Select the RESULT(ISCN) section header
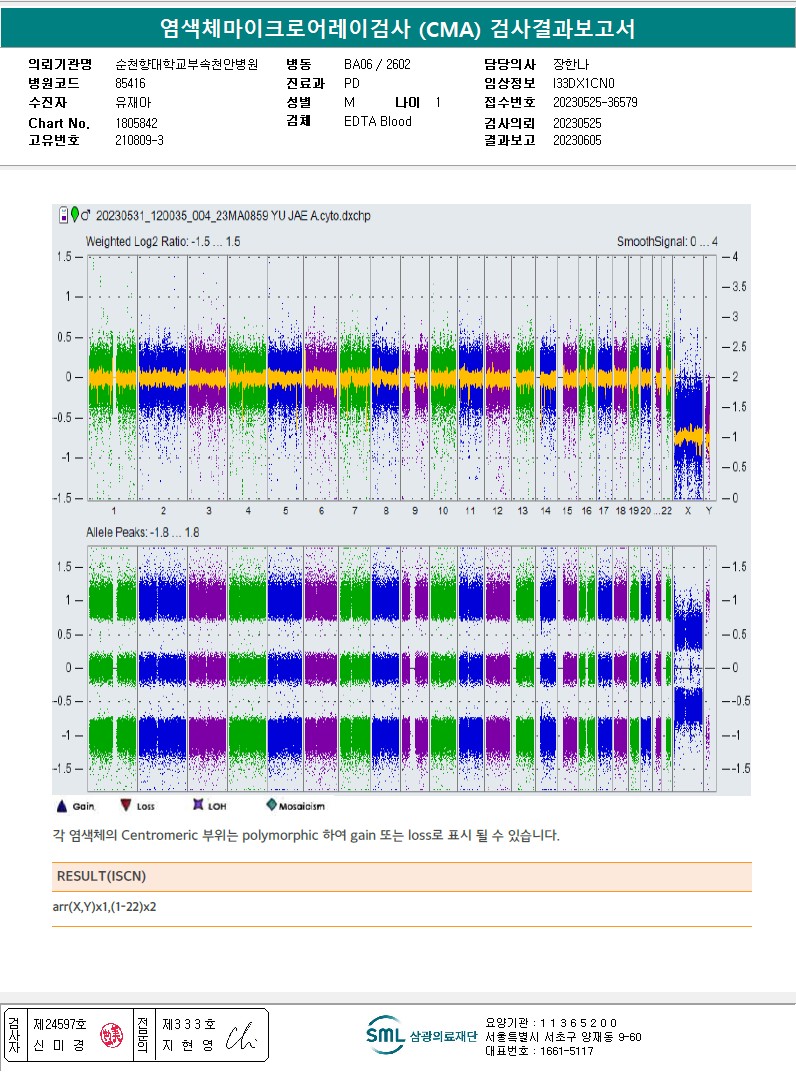Screen dimensions: 796x1072 click(402, 876)
